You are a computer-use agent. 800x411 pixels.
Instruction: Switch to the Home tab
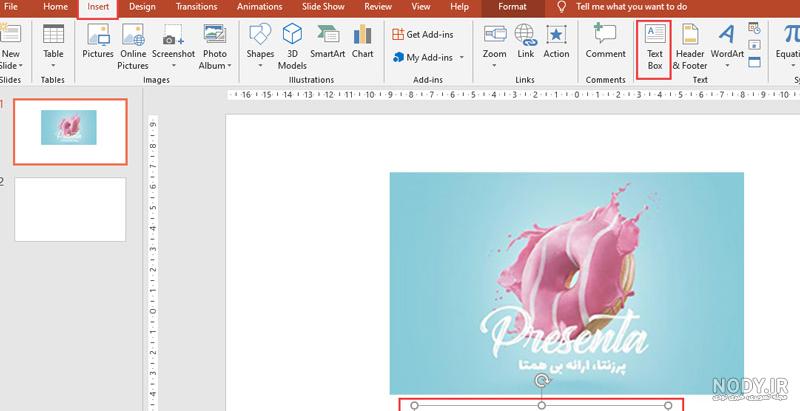click(x=55, y=7)
